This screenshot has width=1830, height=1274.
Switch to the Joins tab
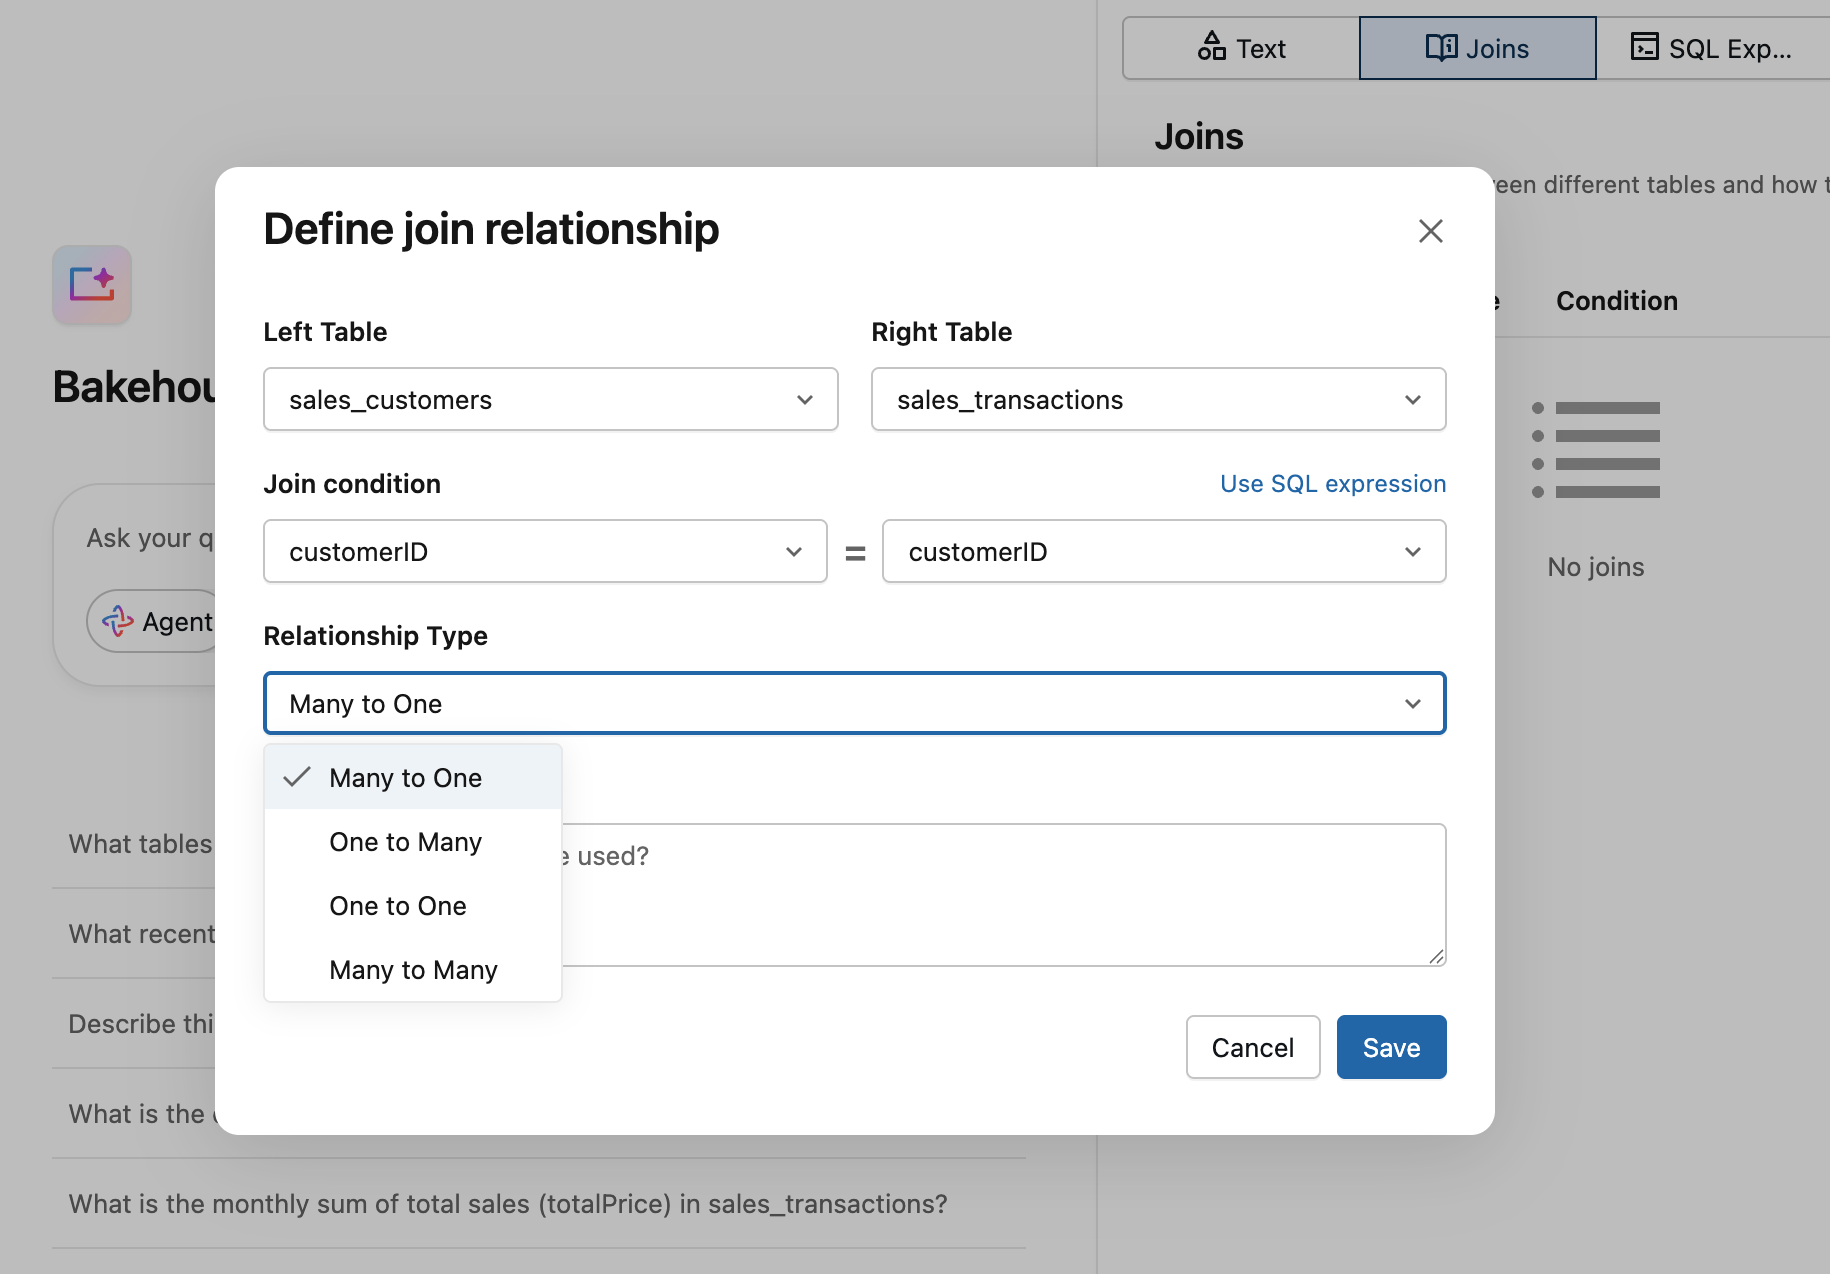coord(1477,48)
